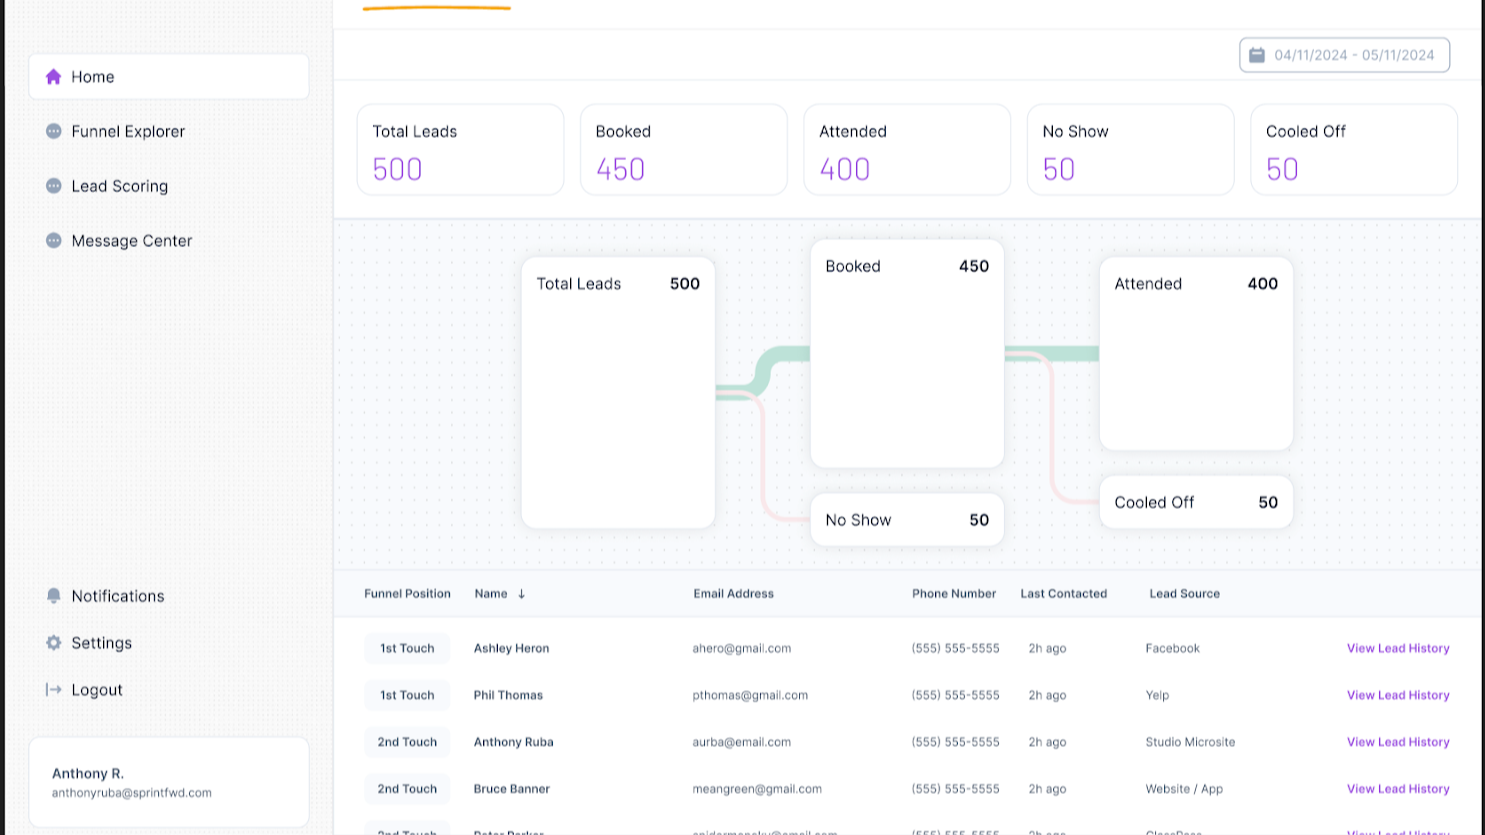Select the Booked summary card showing 450
The width and height of the screenshot is (1485, 835).
click(683, 150)
